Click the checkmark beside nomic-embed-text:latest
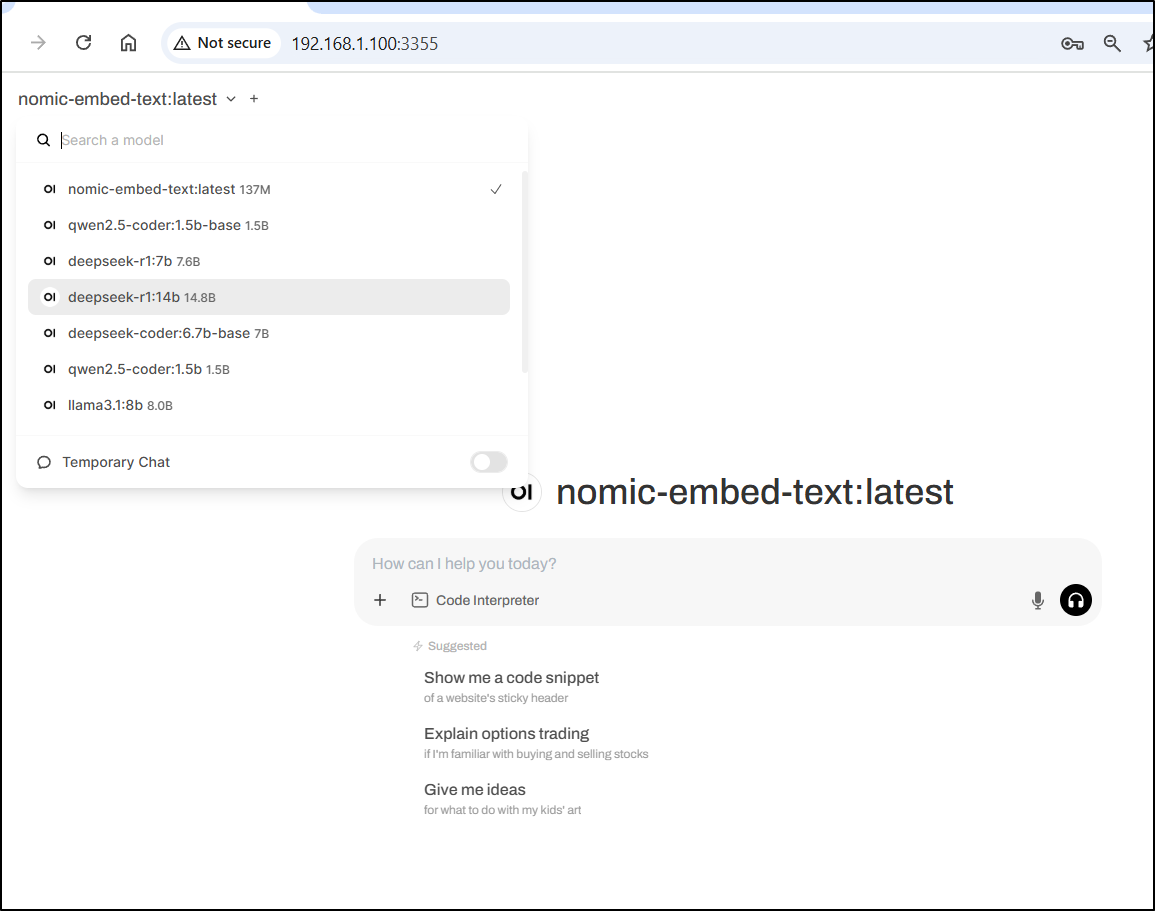 496,189
